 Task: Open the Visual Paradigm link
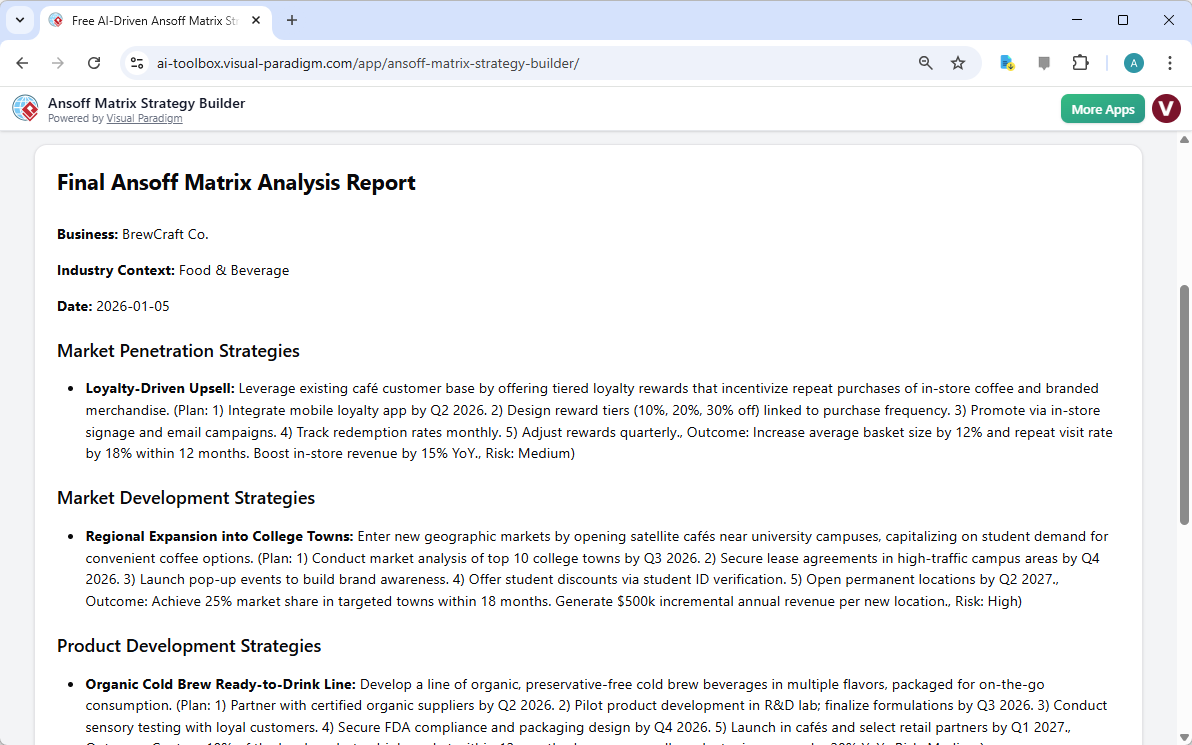pos(144,119)
